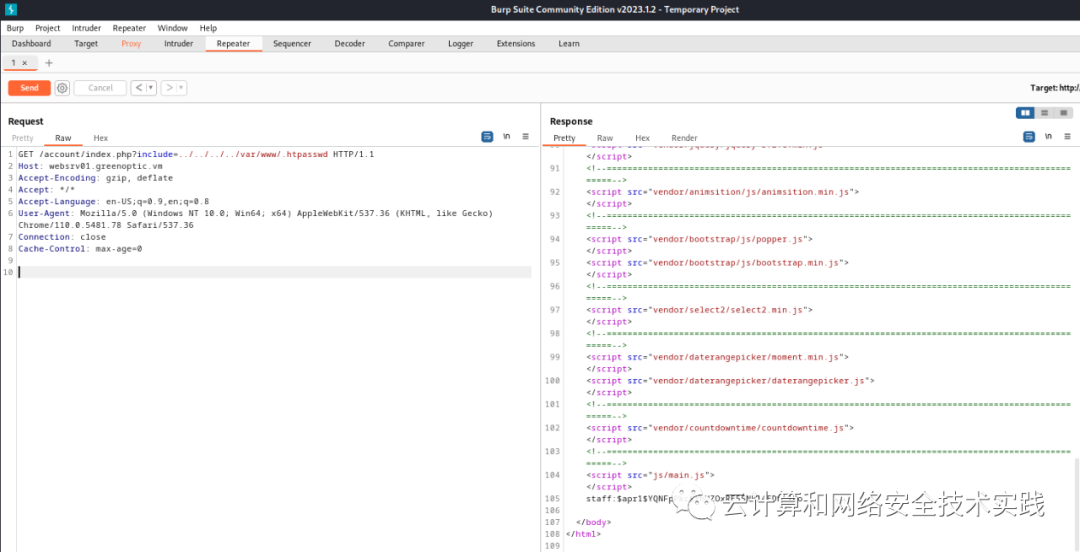Switch to Learn tab
This screenshot has width=1080, height=552.
tap(569, 43)
